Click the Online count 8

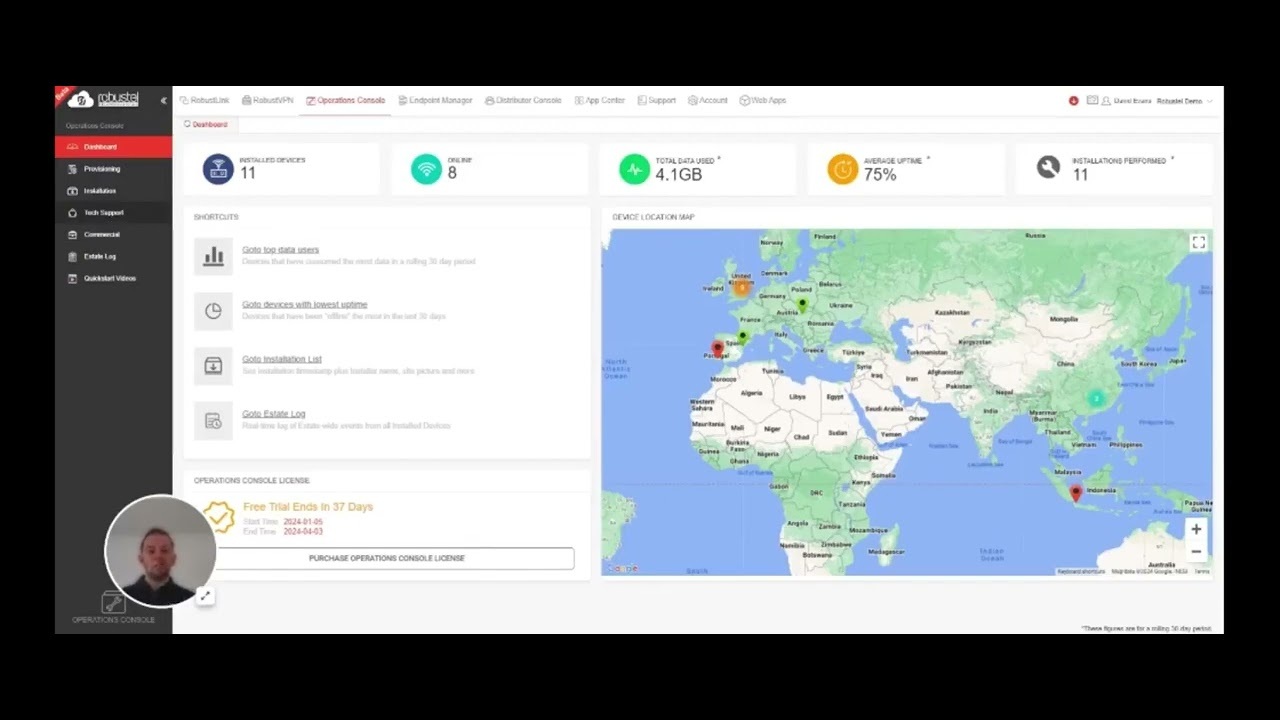[452, 174]
